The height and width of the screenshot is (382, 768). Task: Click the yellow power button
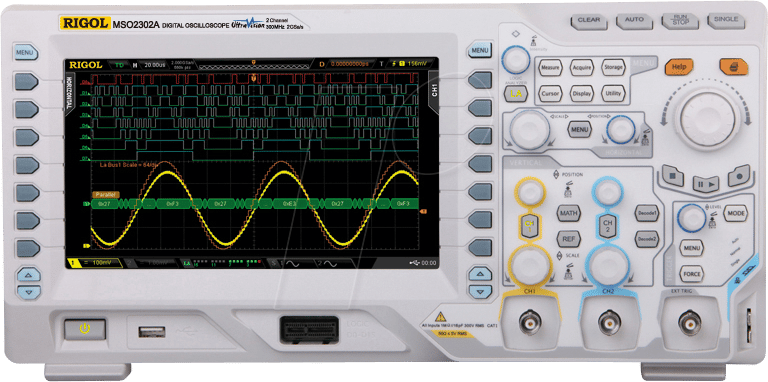pyautogui.click(x=85, y=329)
